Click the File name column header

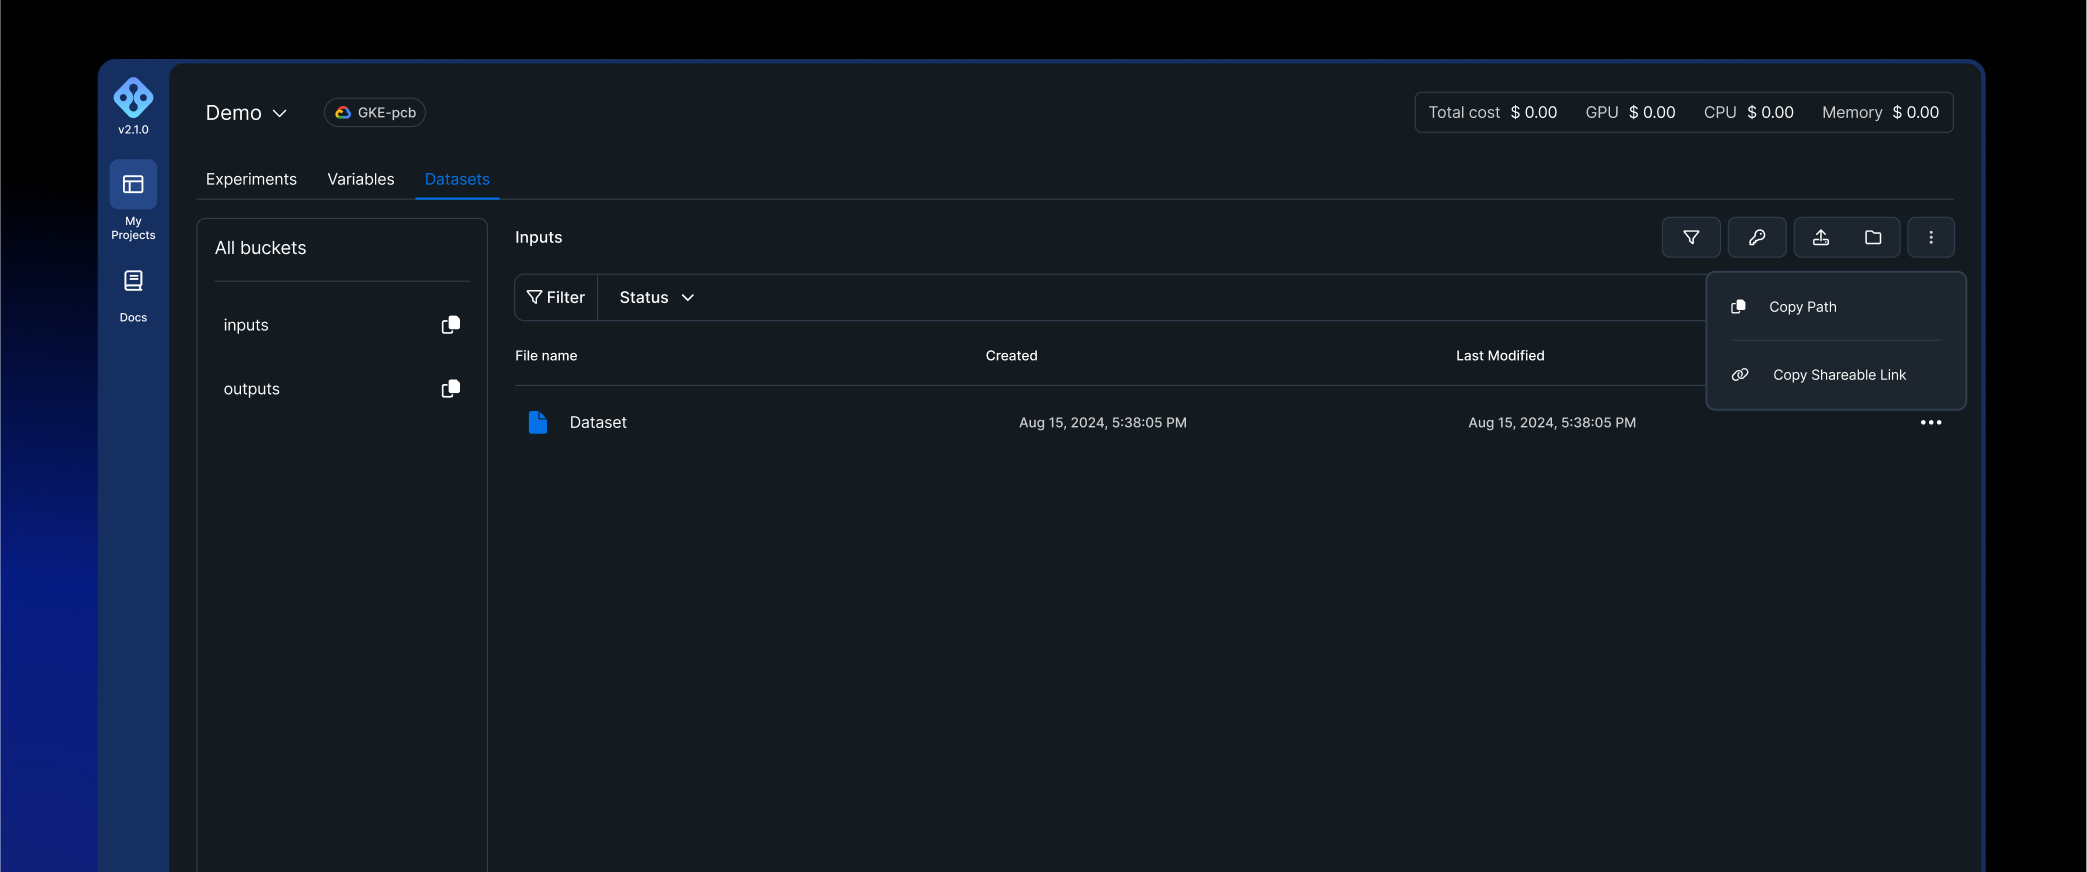[546, 356]
